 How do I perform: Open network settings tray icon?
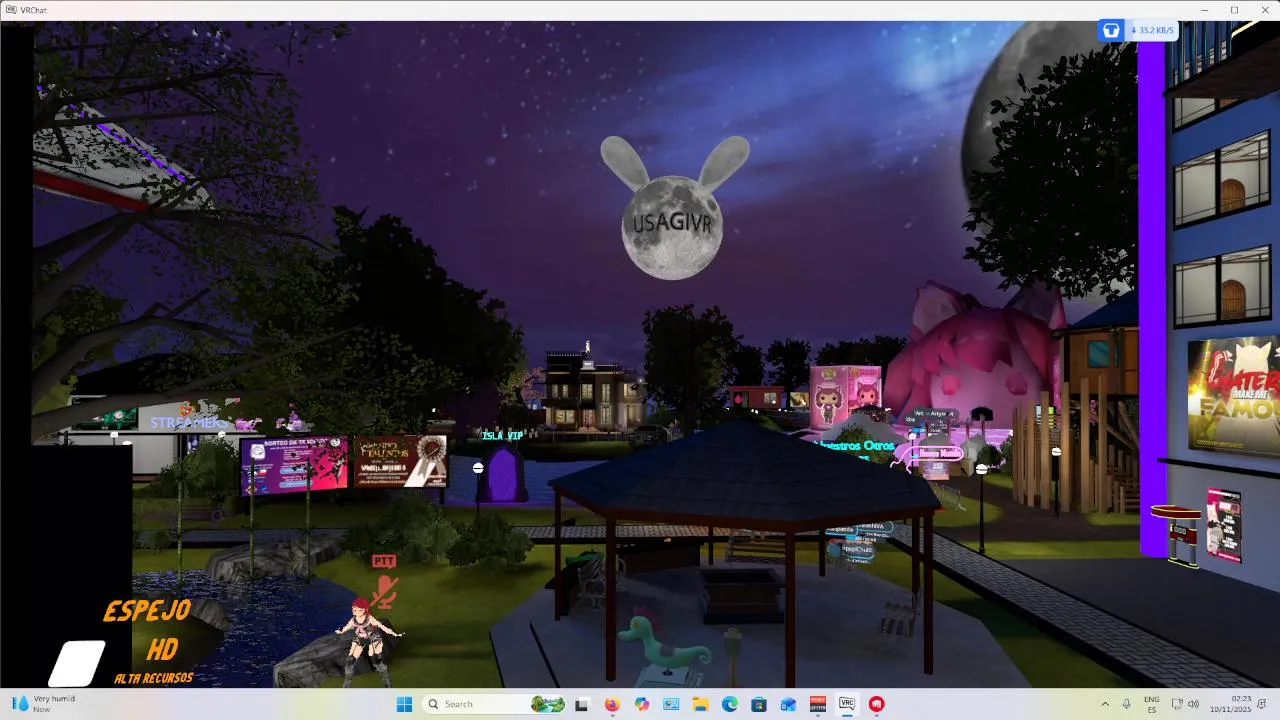click(x=1177, y=704)
